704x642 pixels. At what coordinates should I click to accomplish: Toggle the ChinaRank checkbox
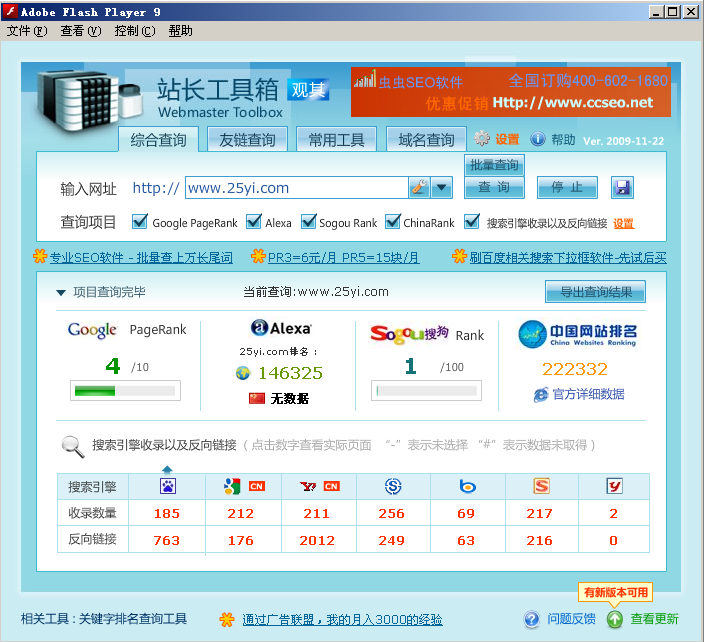click(393, 221)
